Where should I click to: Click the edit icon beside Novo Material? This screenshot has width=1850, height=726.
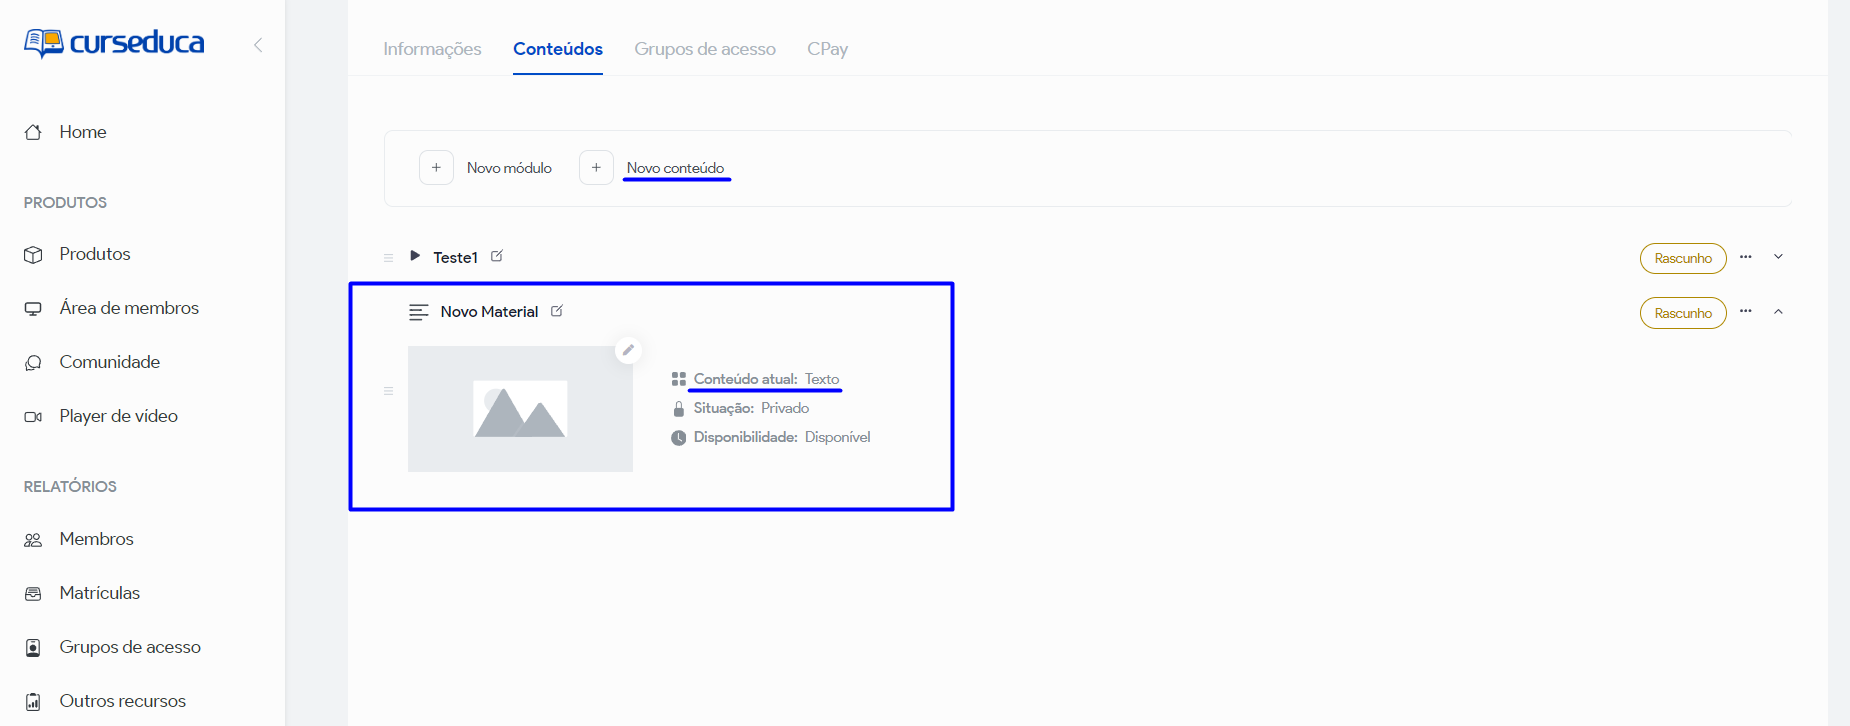(557, 311)
